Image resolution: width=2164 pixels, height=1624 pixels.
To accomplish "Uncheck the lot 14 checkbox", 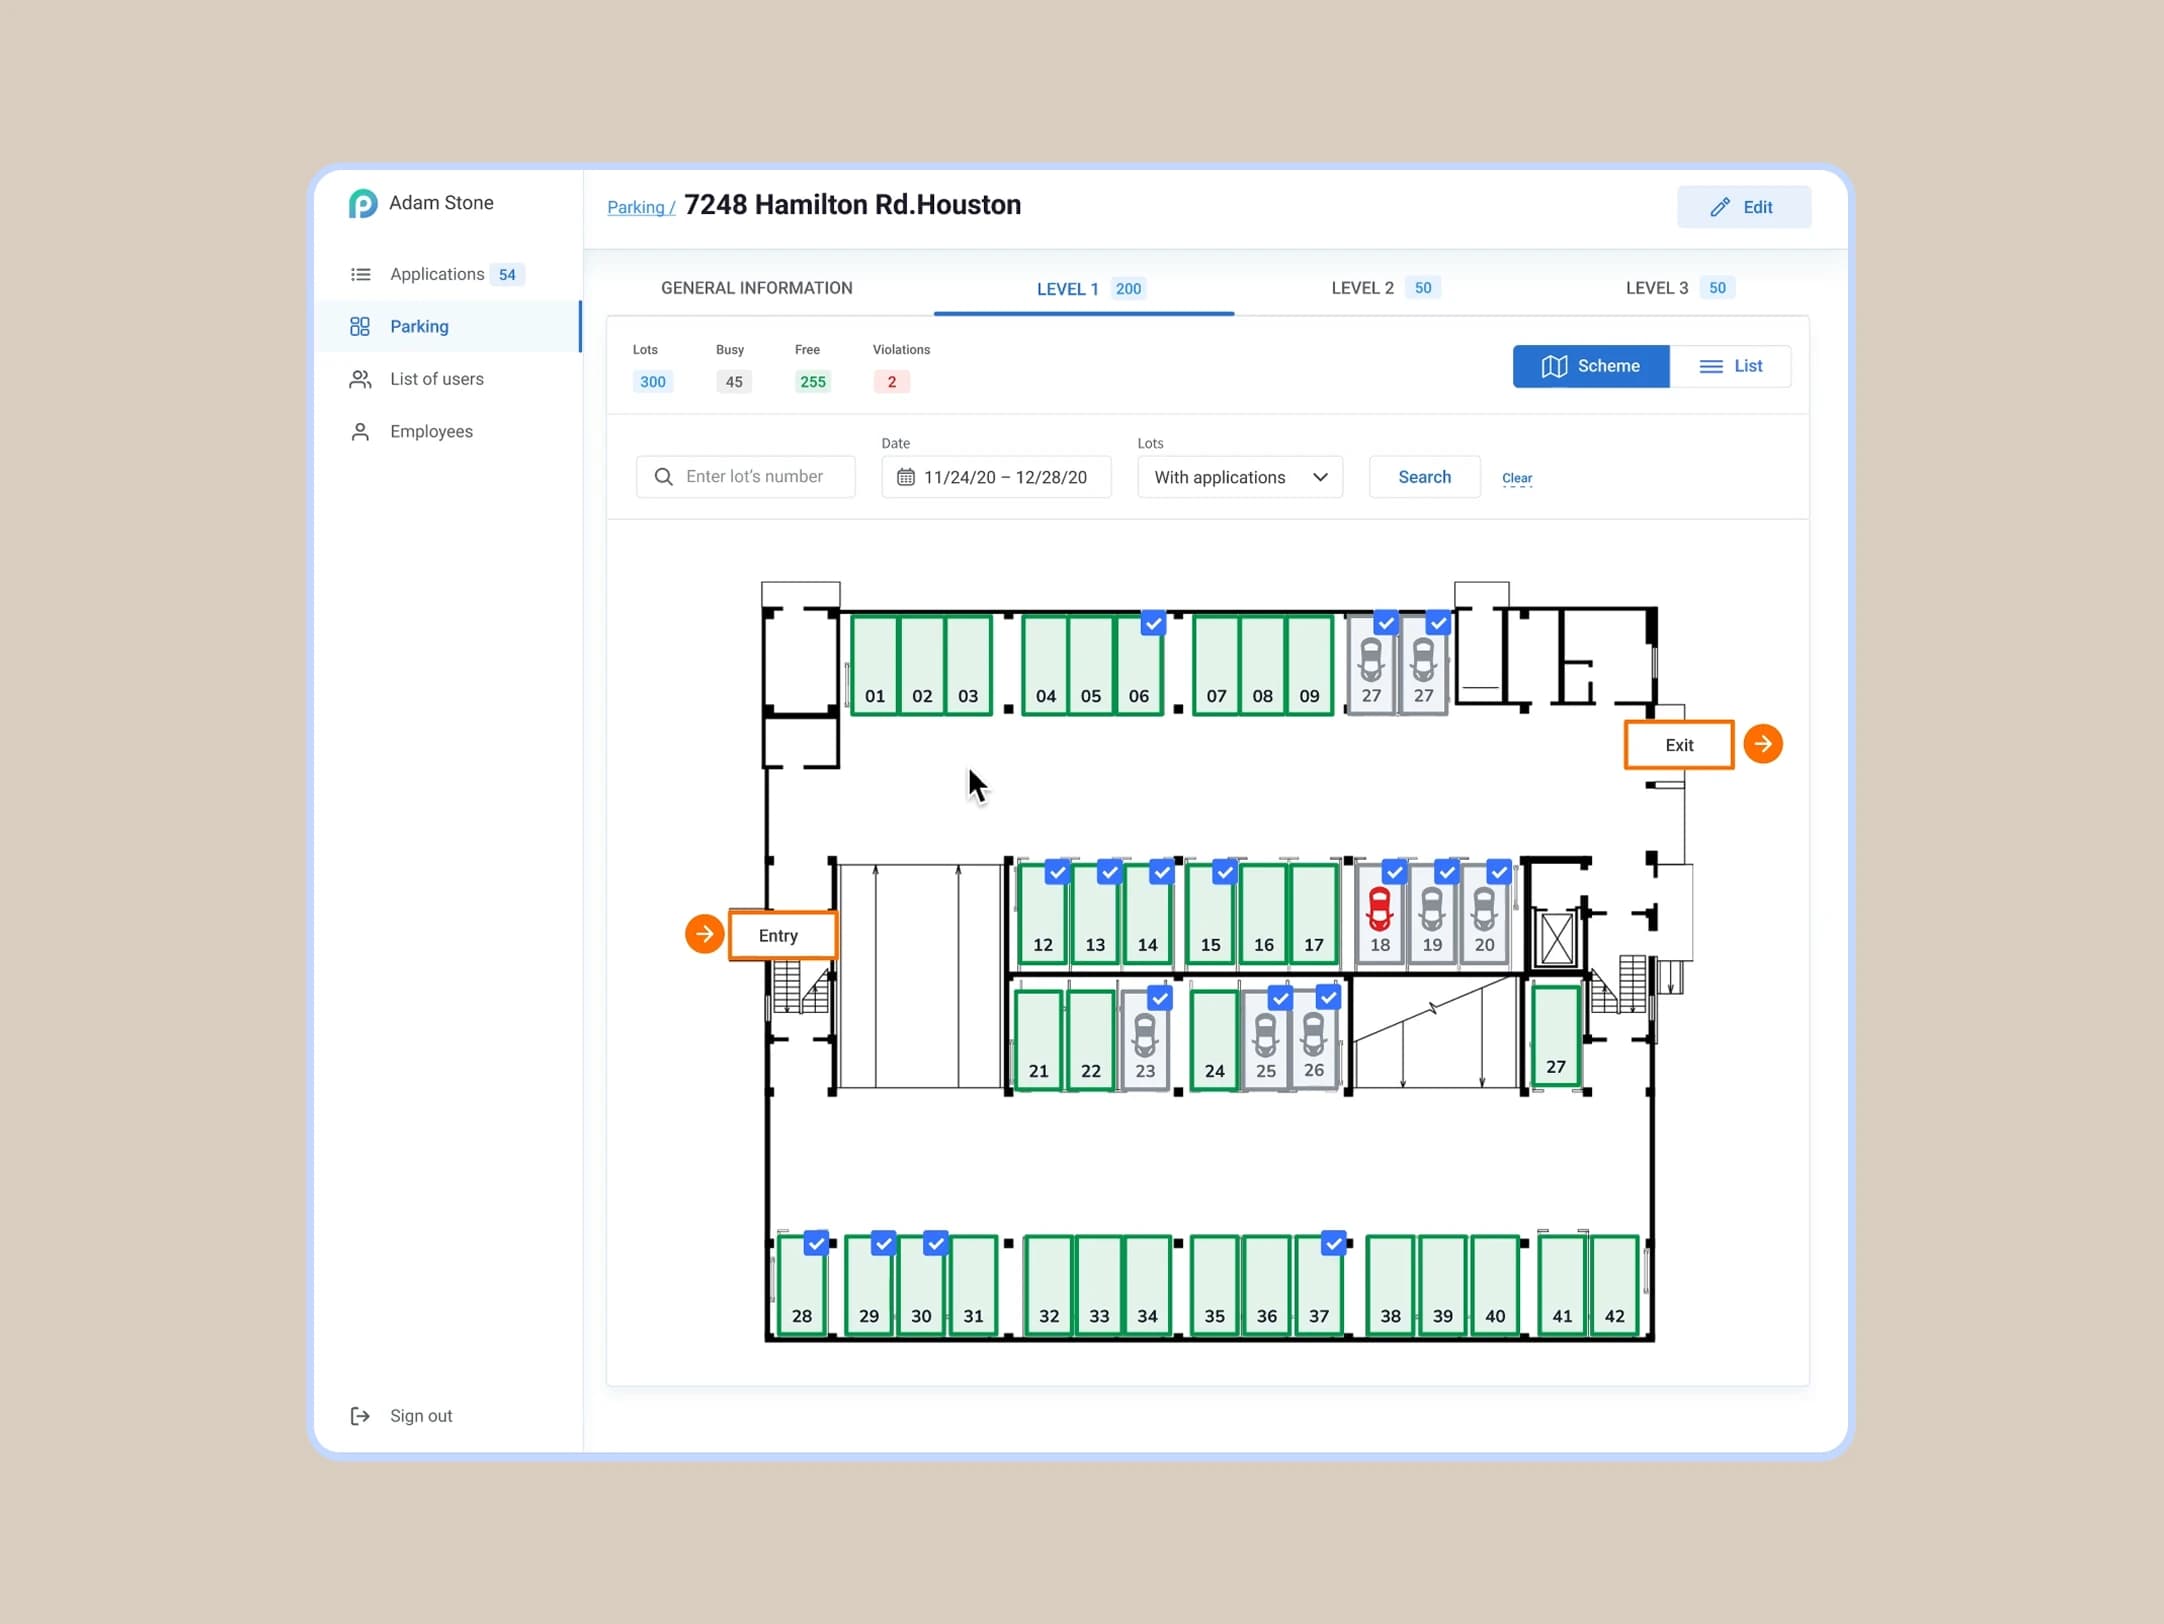I will [1161, 872].
